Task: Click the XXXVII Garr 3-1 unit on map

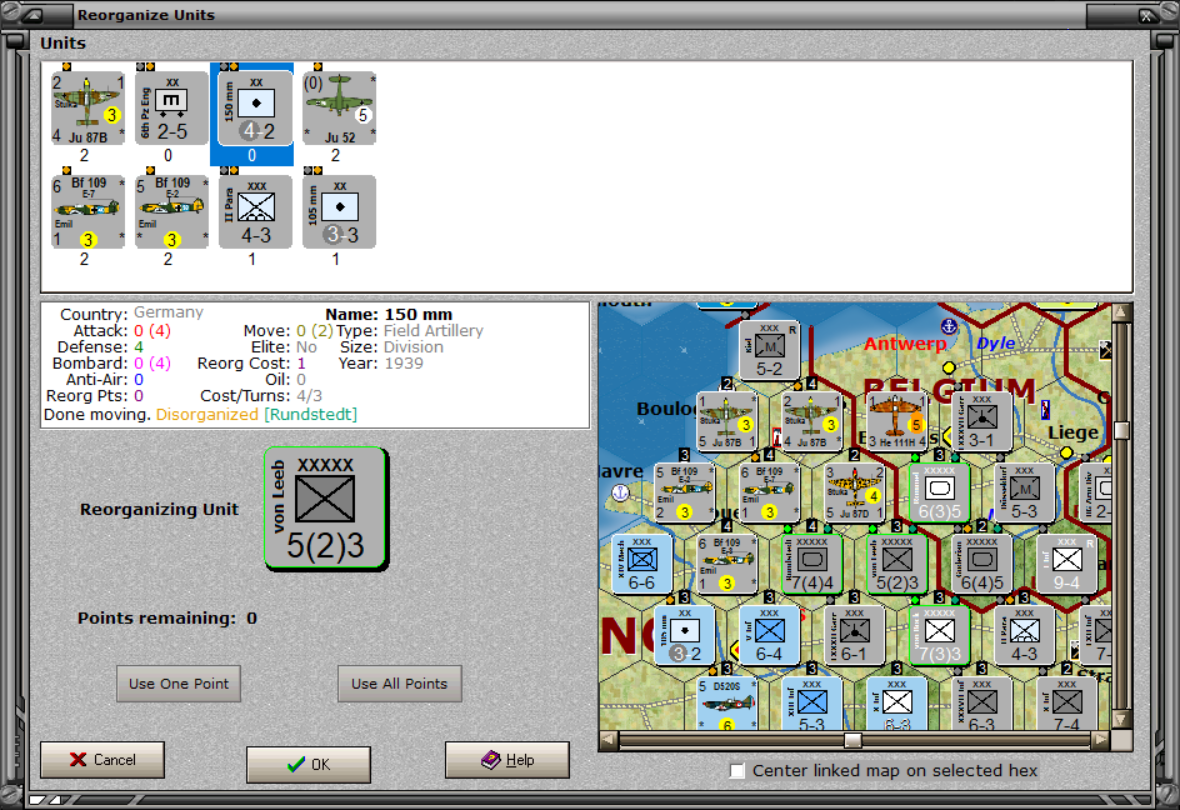Action: click(981, 421)
